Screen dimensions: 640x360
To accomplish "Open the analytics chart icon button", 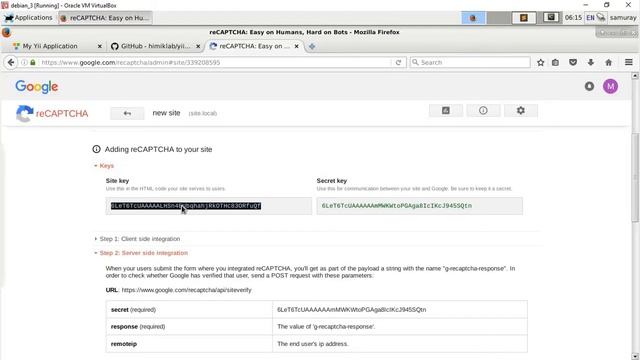I will [x=446, y=110].
